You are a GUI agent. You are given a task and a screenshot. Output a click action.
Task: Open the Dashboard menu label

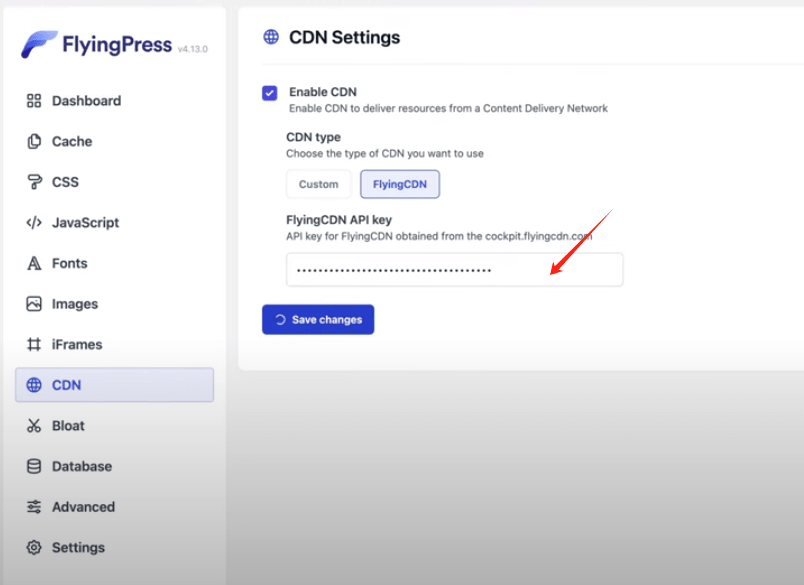86,101
